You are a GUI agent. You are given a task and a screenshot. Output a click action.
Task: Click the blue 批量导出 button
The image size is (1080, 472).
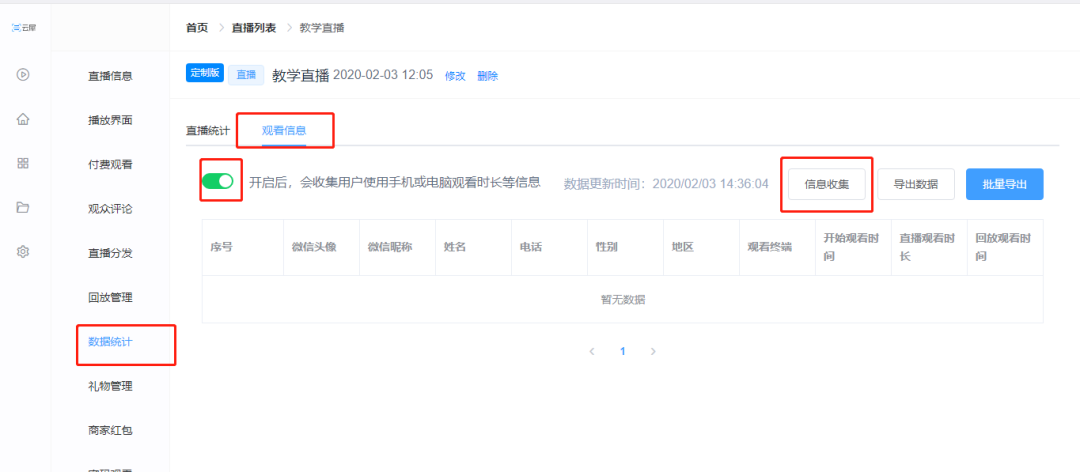(x=1004, y=184)
